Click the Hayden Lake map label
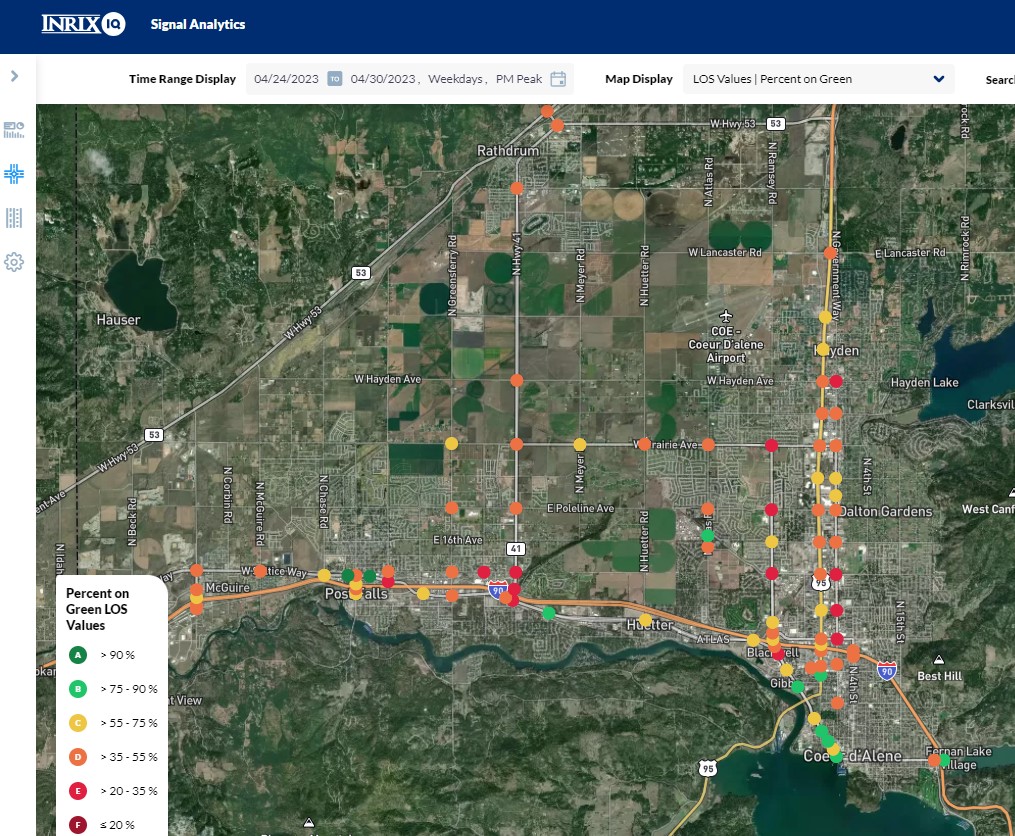The height and width of the screenshot is (836, 1015). click(924, 383)
